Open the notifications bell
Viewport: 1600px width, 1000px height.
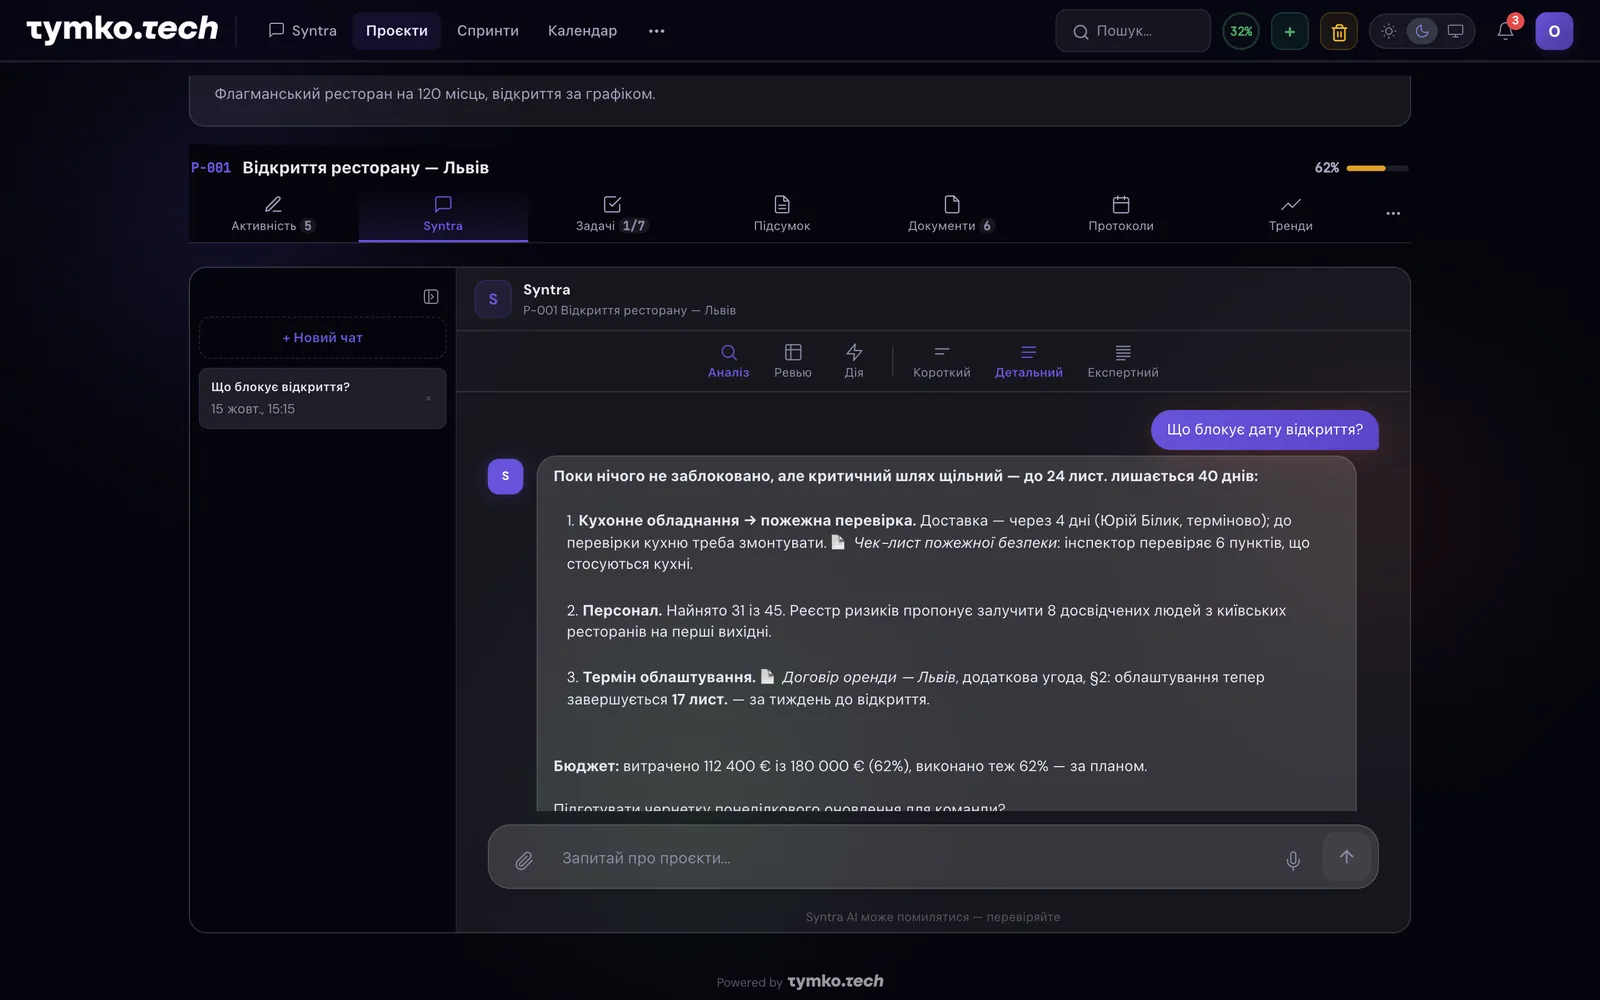pos(1505,31)
